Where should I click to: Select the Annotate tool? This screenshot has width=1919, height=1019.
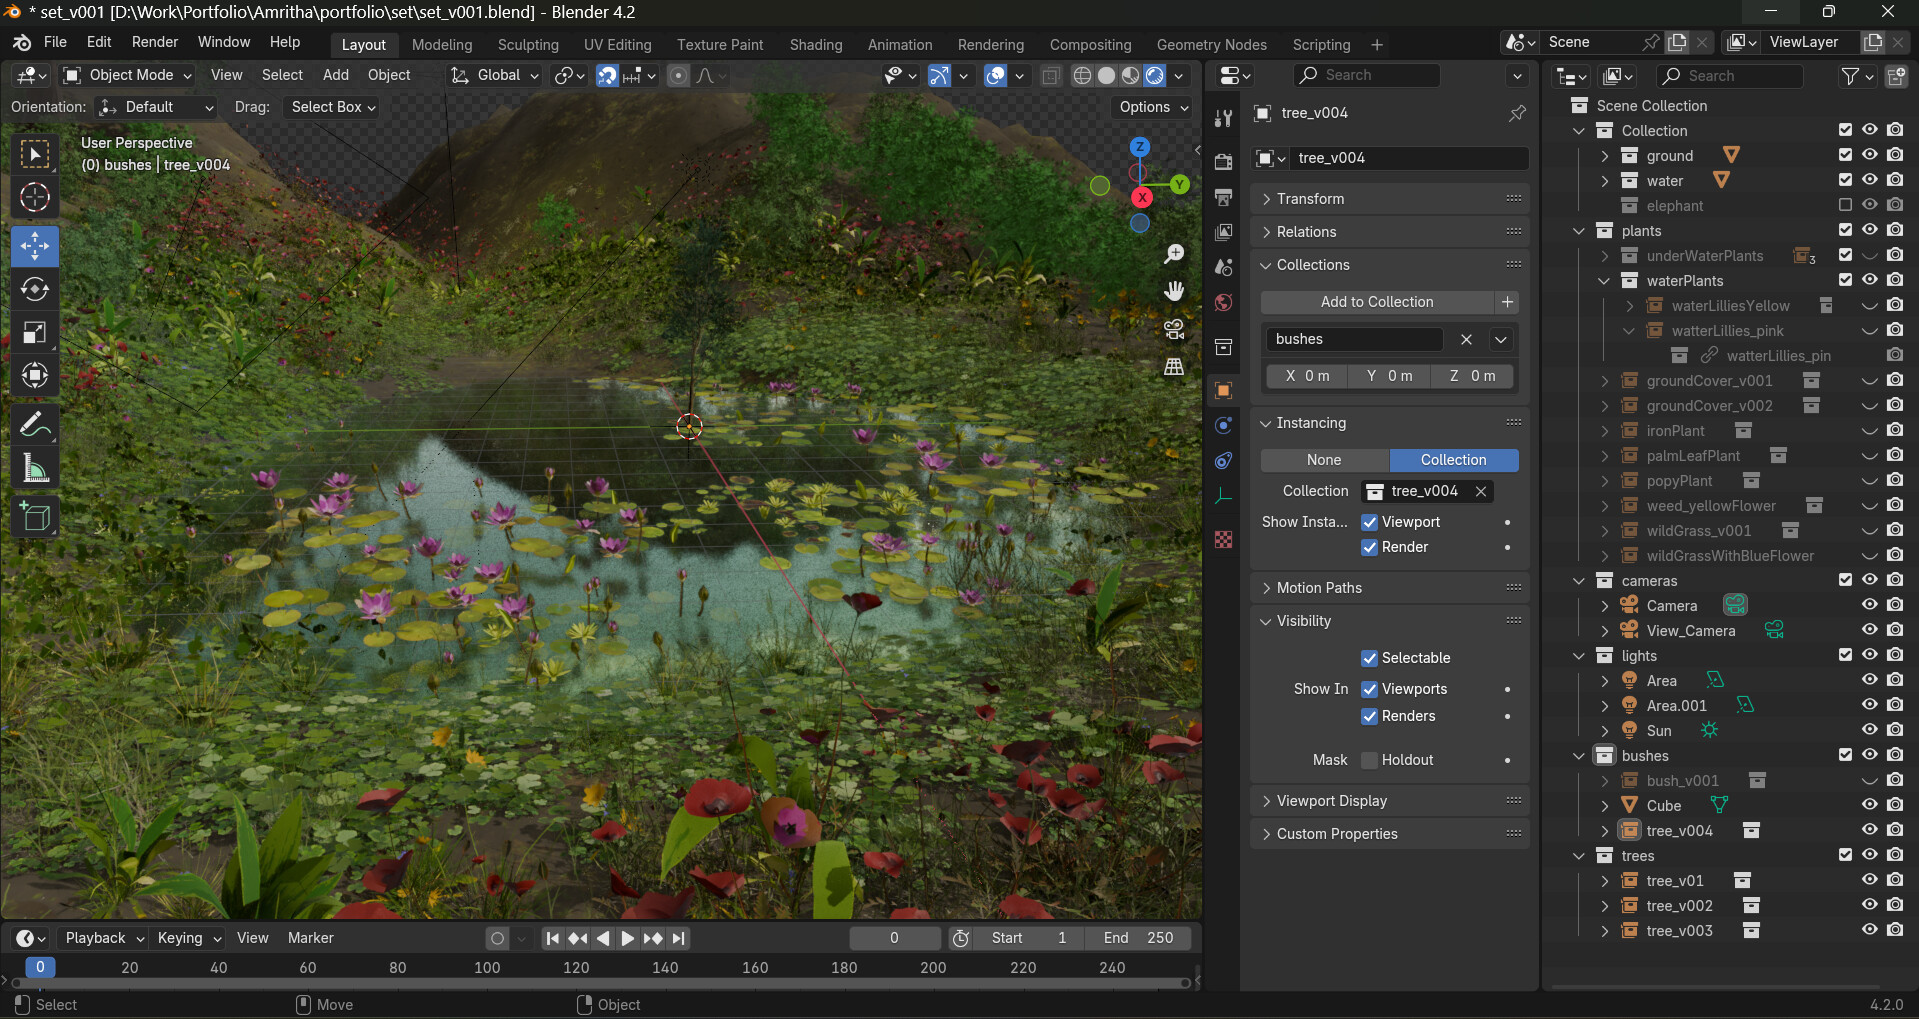[34, 424]
